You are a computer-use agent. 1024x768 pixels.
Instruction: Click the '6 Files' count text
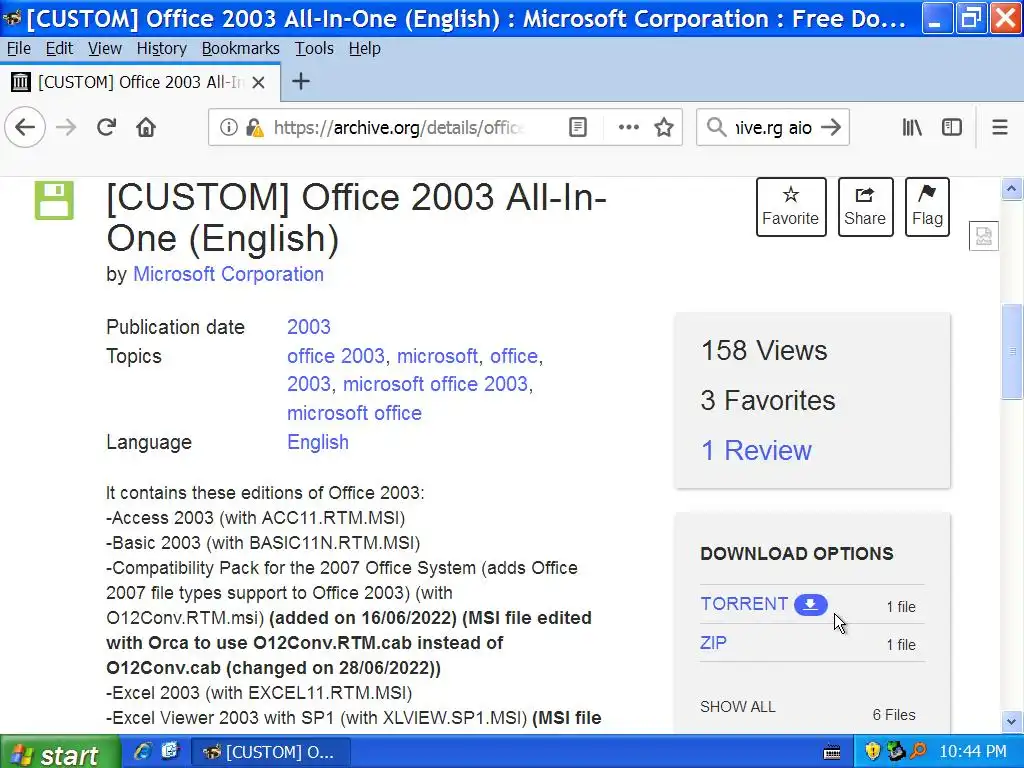(x=894, y=714)
